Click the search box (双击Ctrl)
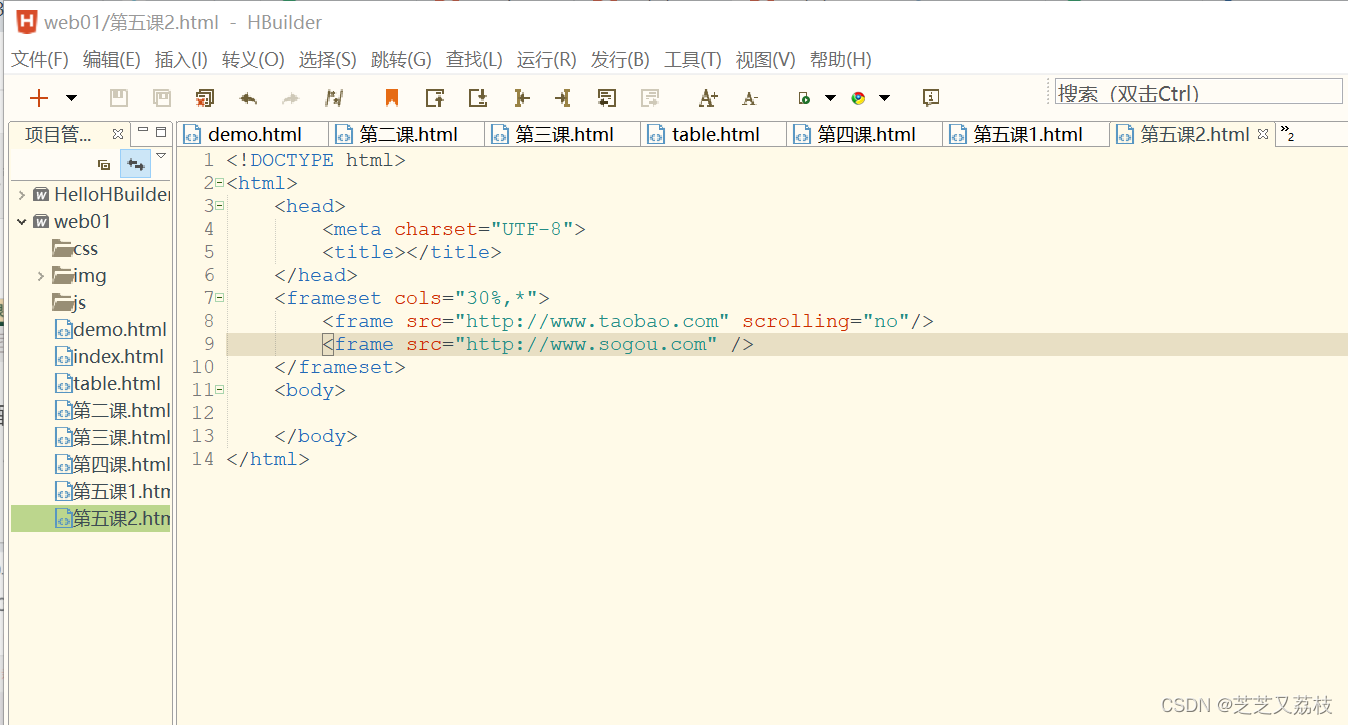 point(1199,93)
